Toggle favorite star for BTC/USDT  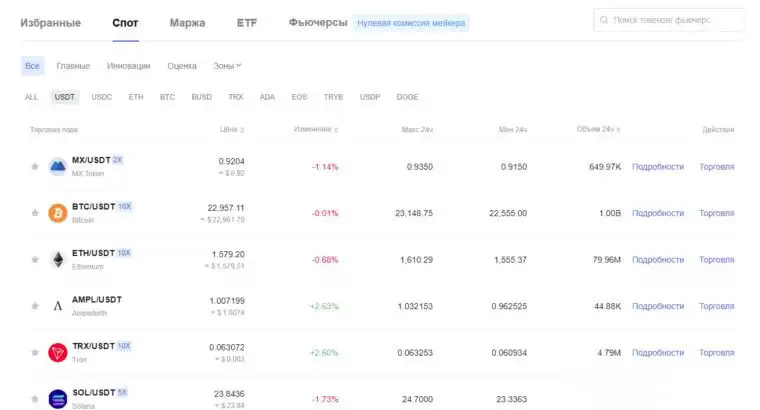pos(35,213)
